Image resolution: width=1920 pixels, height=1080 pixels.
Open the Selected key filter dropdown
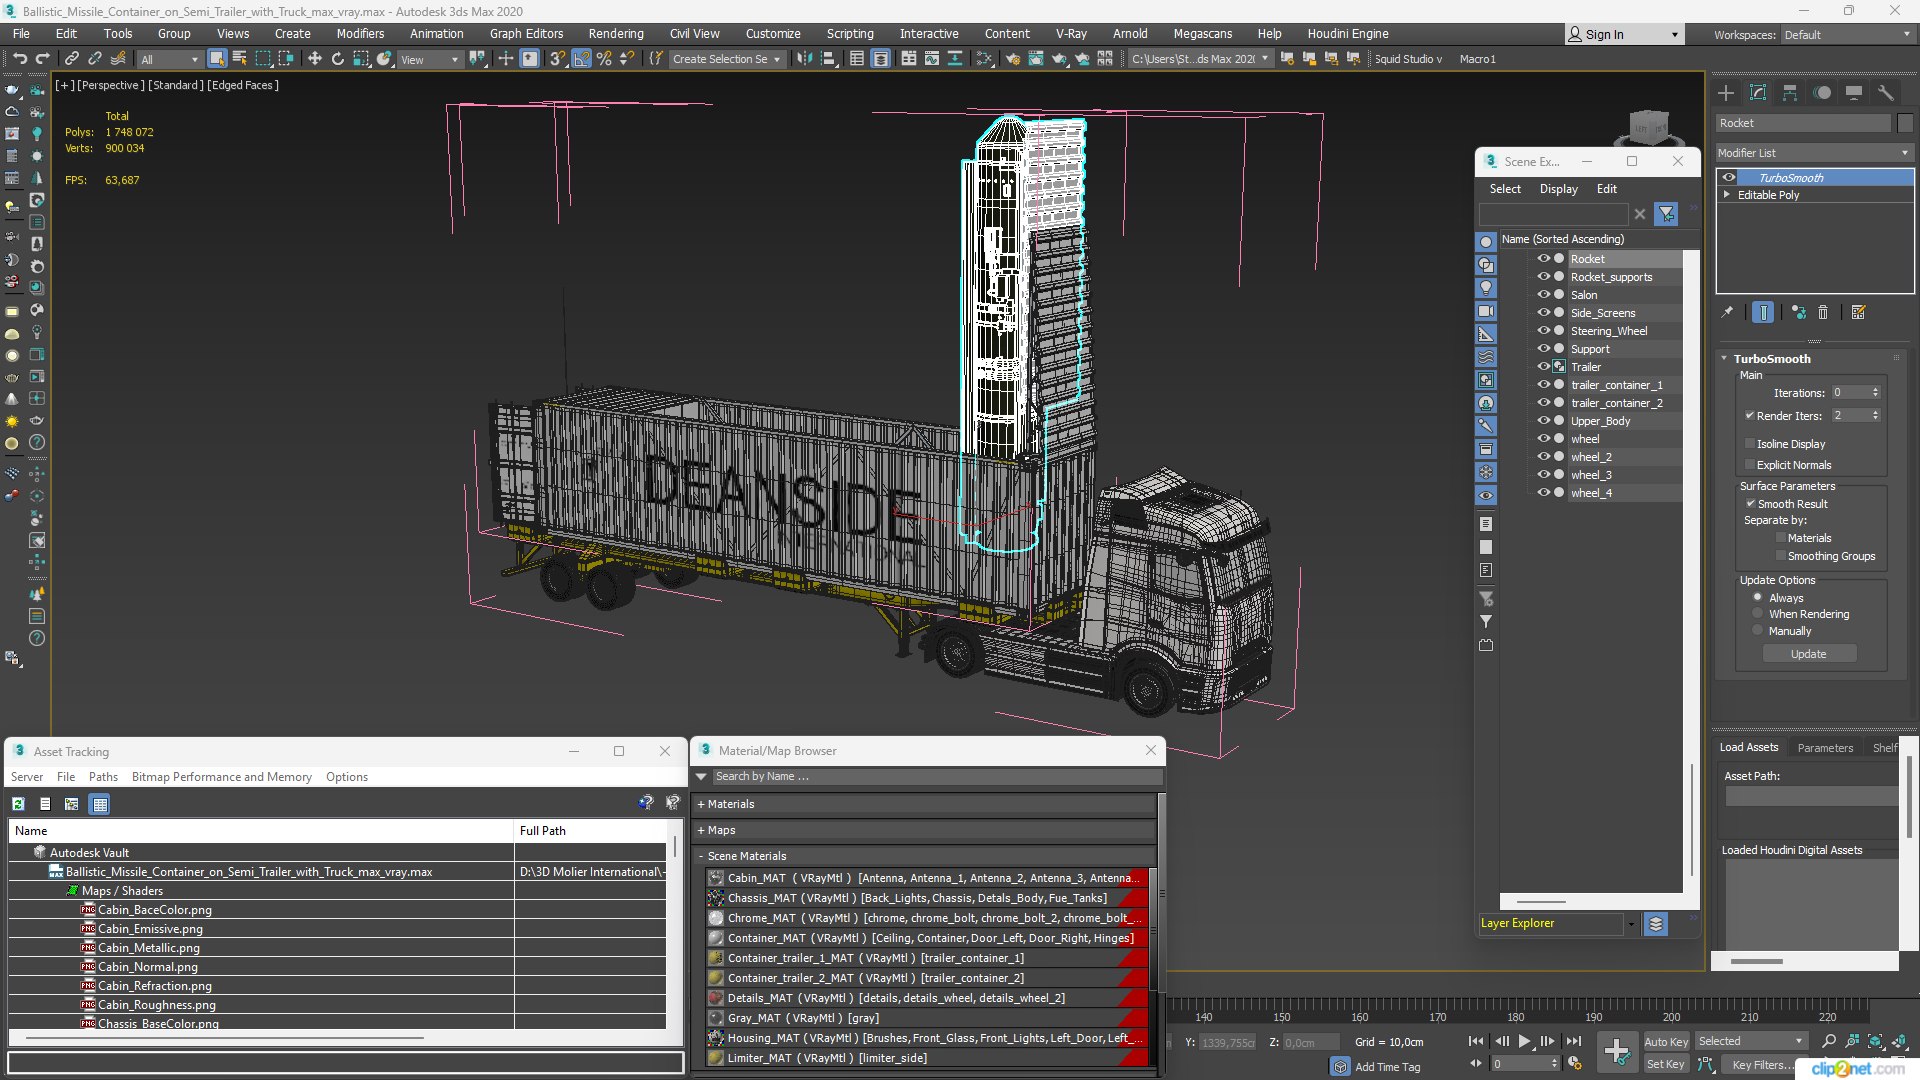[1751, 1041]
